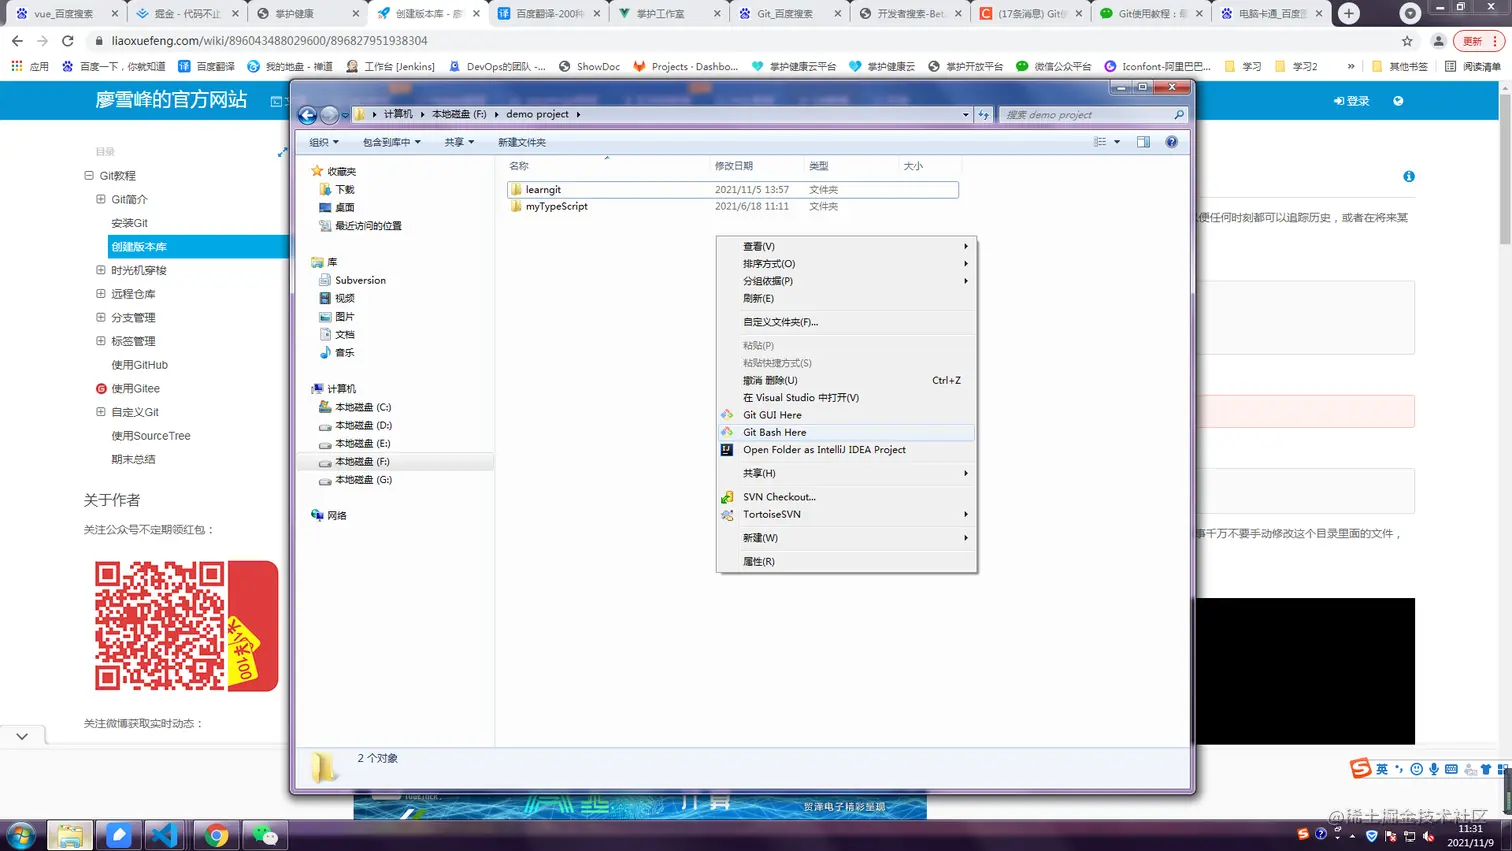Click 新建文件夹 button in Explorer toolbar
Screen dimensions: 1512x851
[522, 142]
